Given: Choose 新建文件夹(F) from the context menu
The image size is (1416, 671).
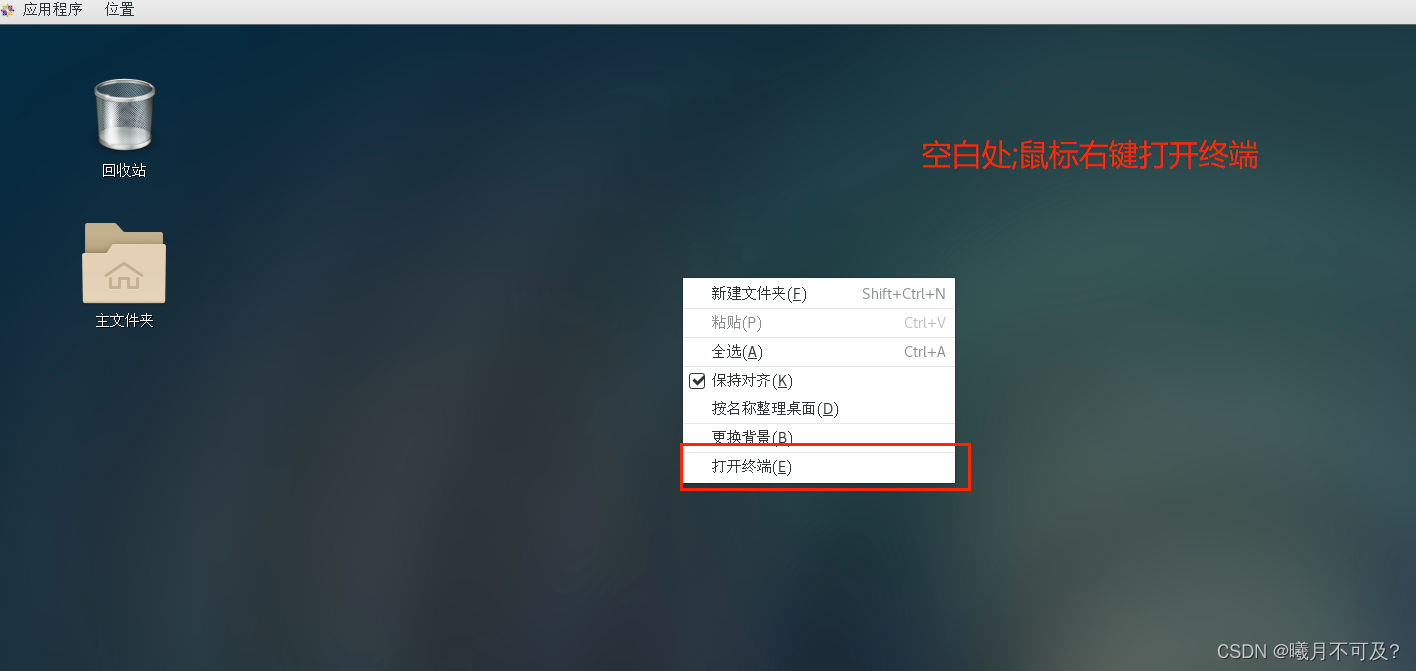Looking at the screenshot, I should click(818, 293).
